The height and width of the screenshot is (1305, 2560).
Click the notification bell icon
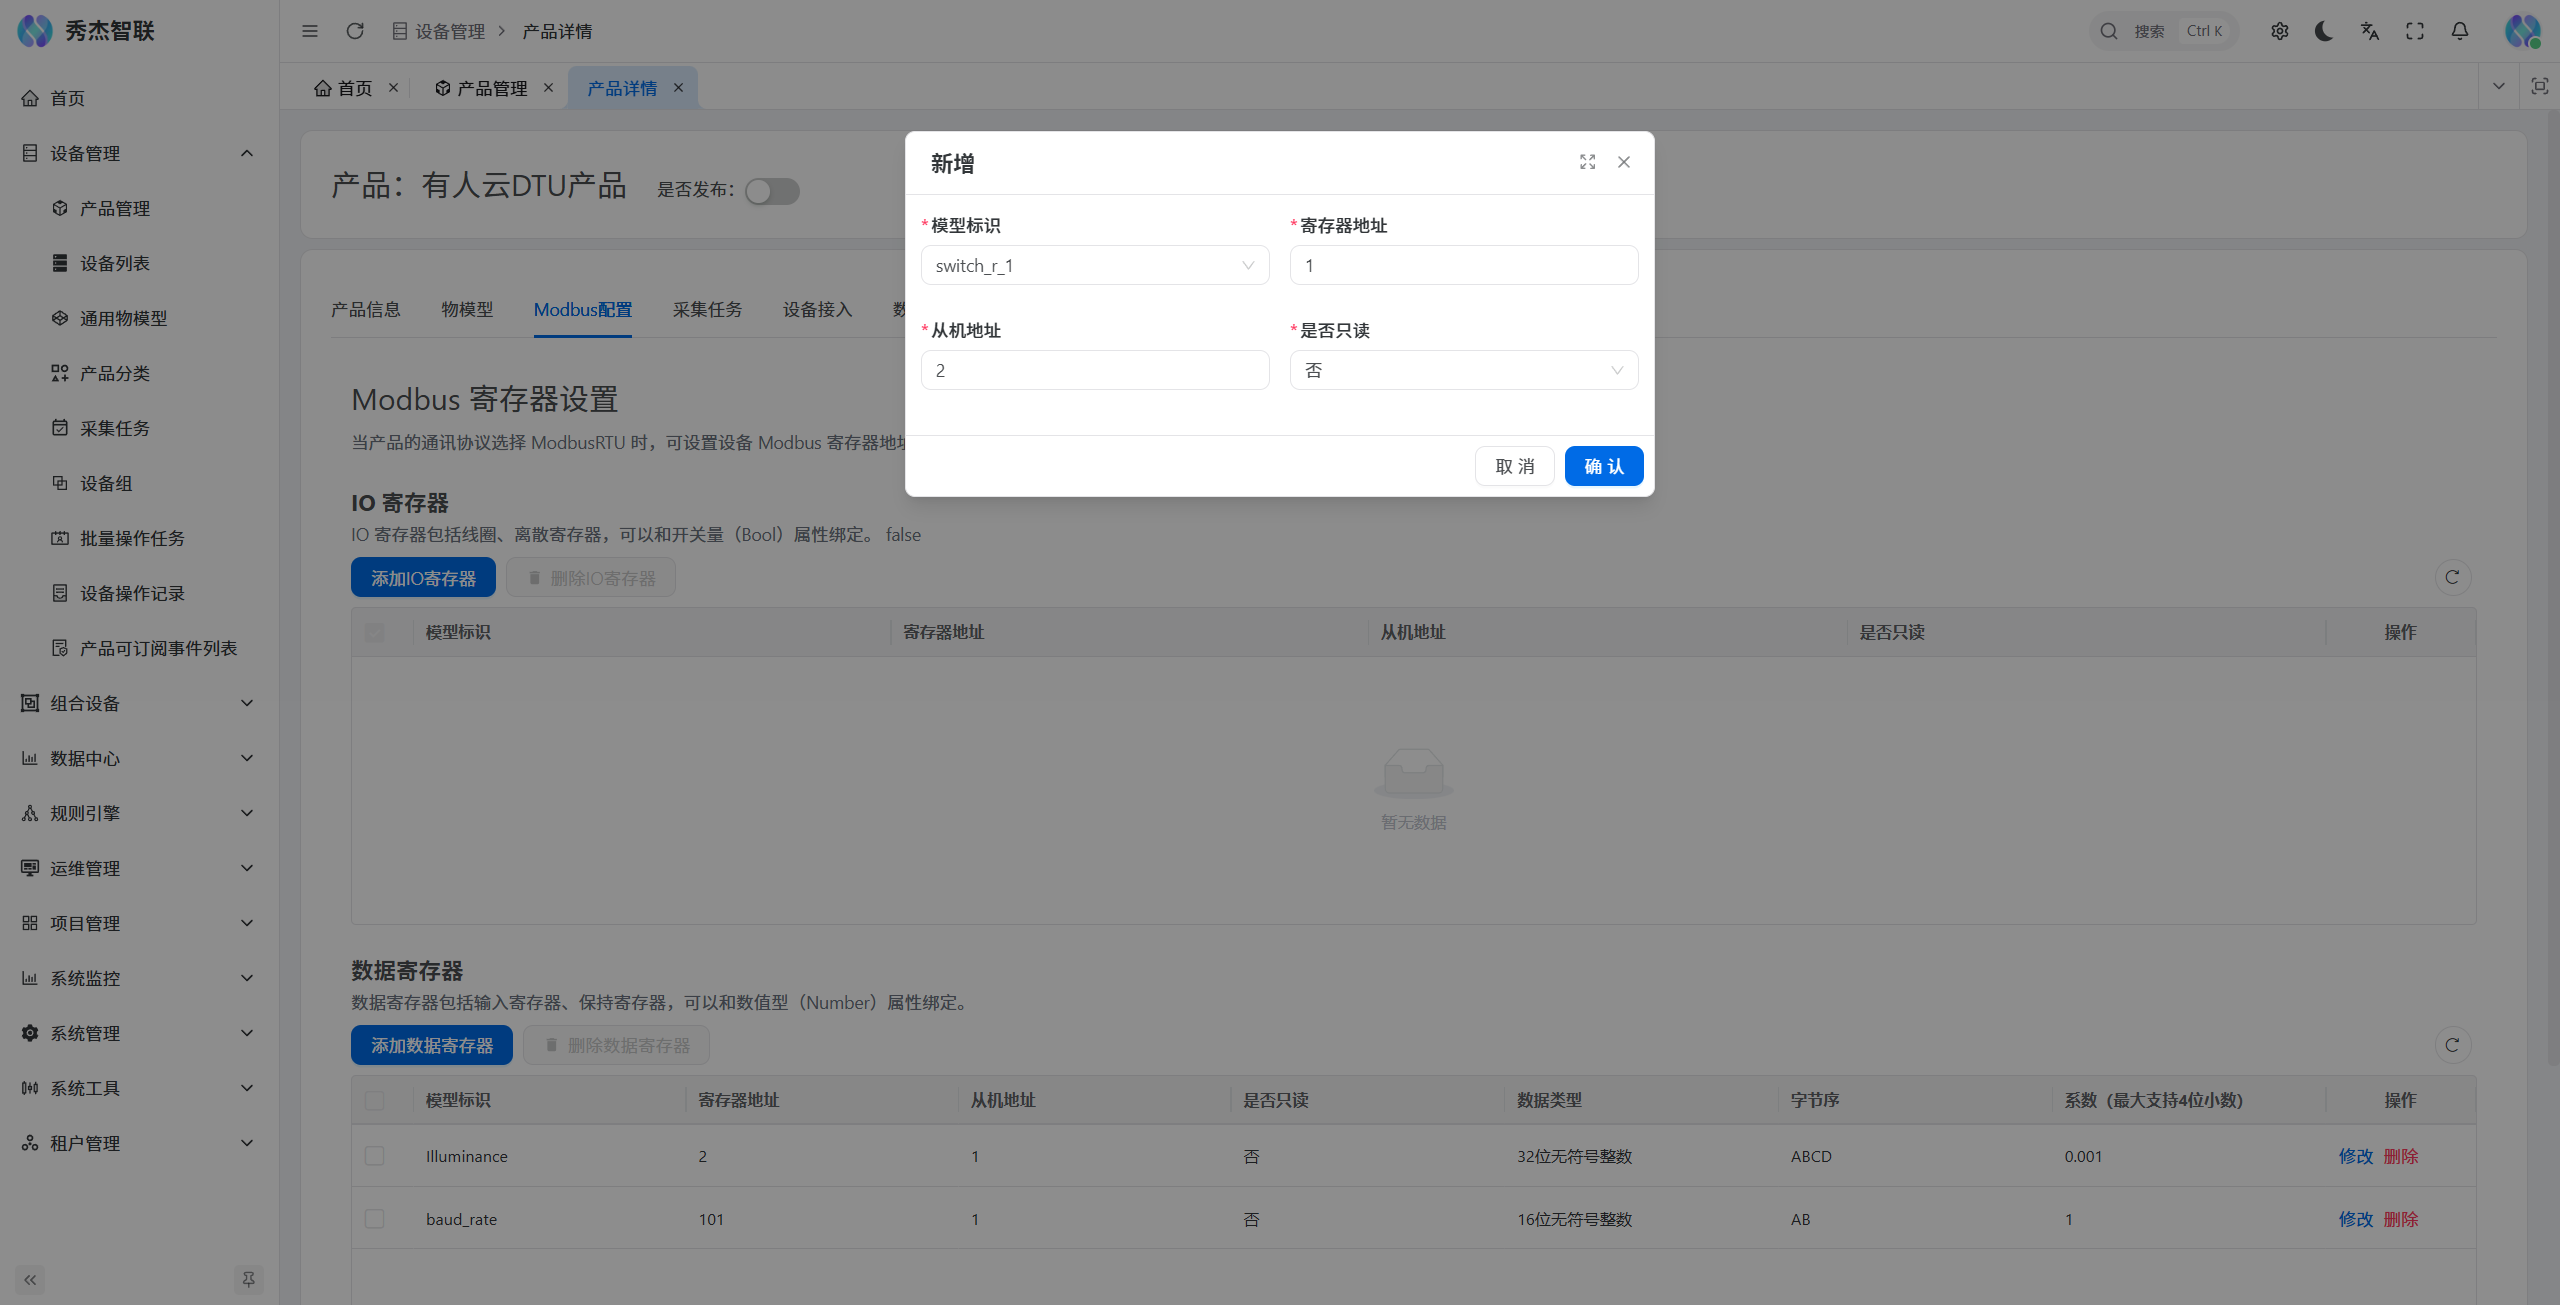click(2460, 31)
